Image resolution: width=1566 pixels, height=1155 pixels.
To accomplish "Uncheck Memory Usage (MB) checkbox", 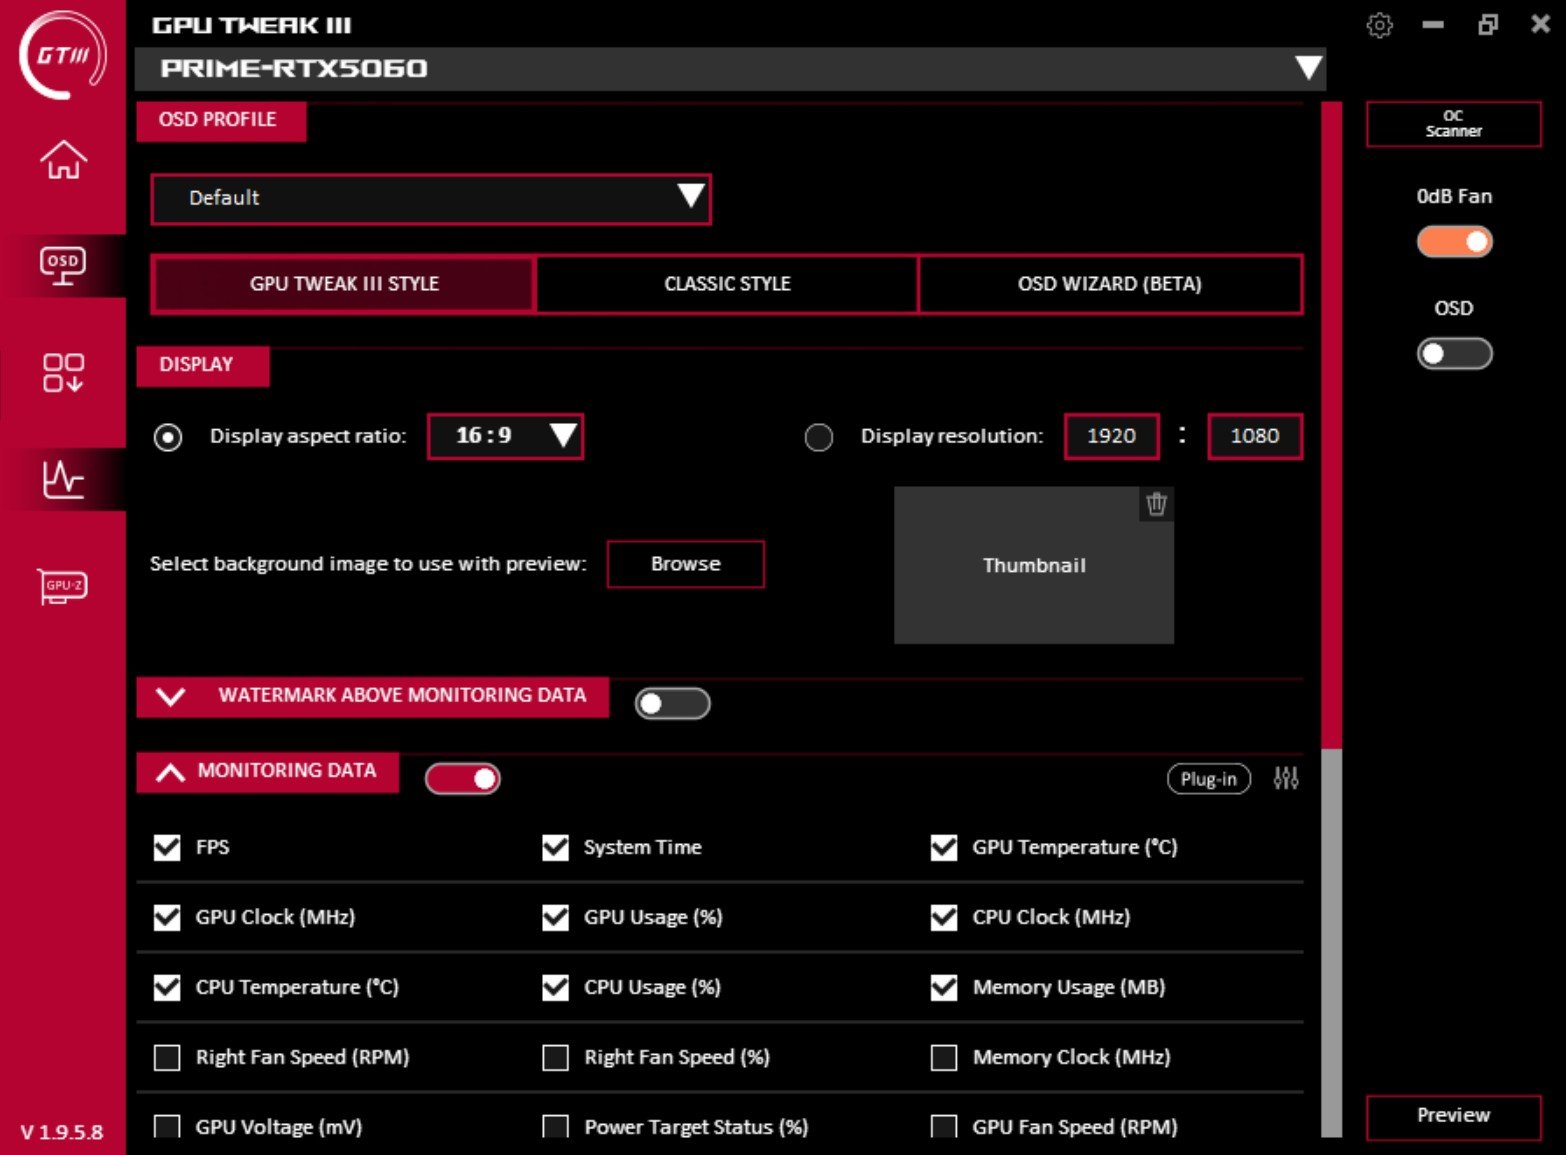I will [943, 988].
